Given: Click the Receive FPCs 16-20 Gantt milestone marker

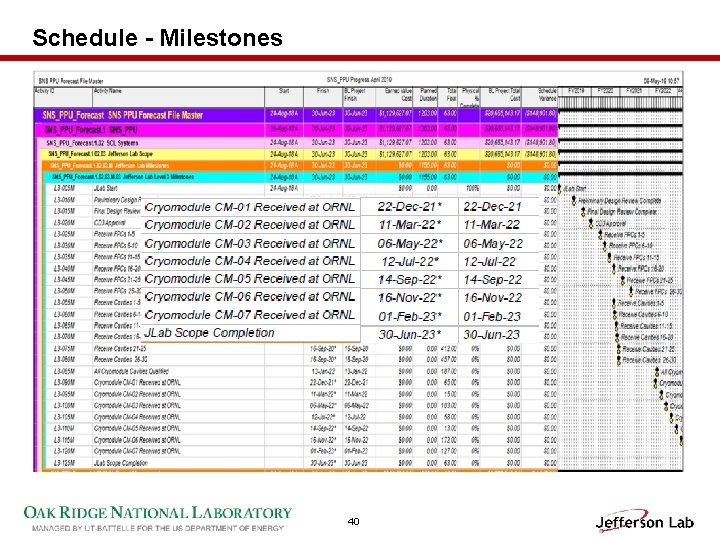Looking at the screenshot, I should [x=614, y=269].
